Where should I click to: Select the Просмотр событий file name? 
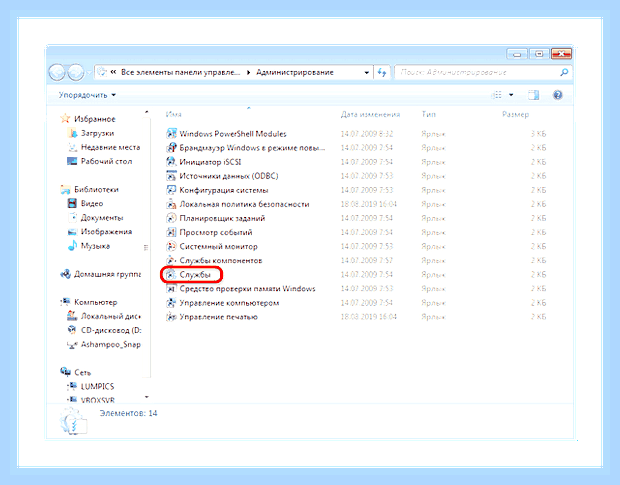(216, 232)
